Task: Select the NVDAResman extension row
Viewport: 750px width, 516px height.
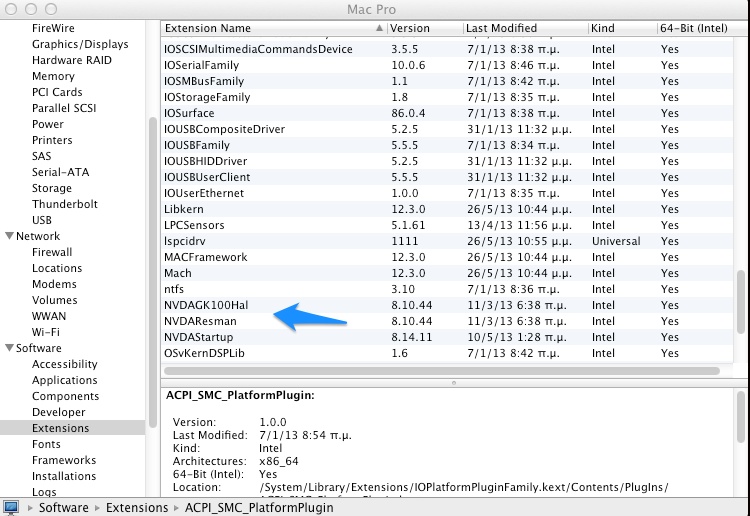Action: 447,321
